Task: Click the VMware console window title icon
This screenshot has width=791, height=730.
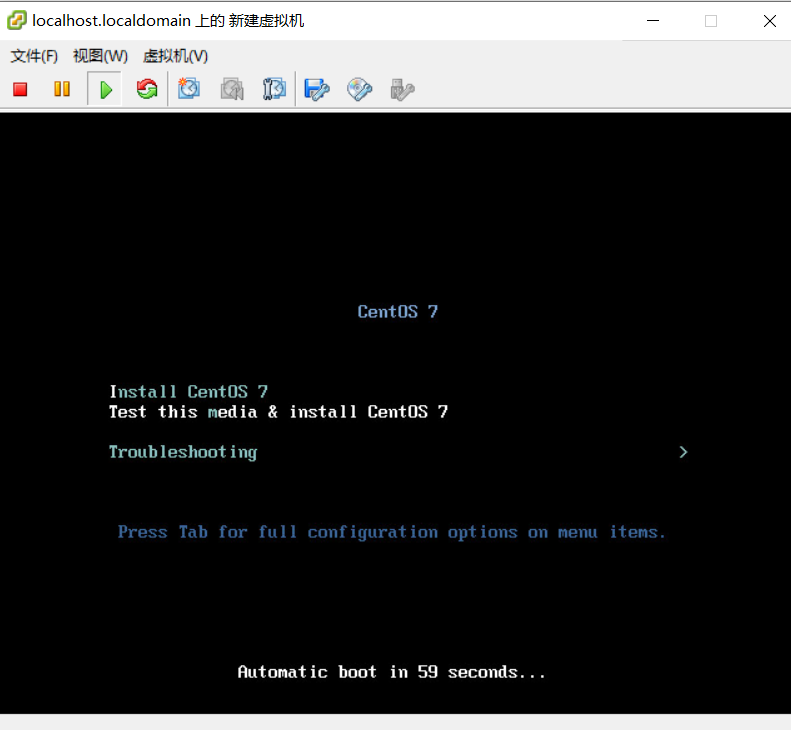Action: pos(16,21)
